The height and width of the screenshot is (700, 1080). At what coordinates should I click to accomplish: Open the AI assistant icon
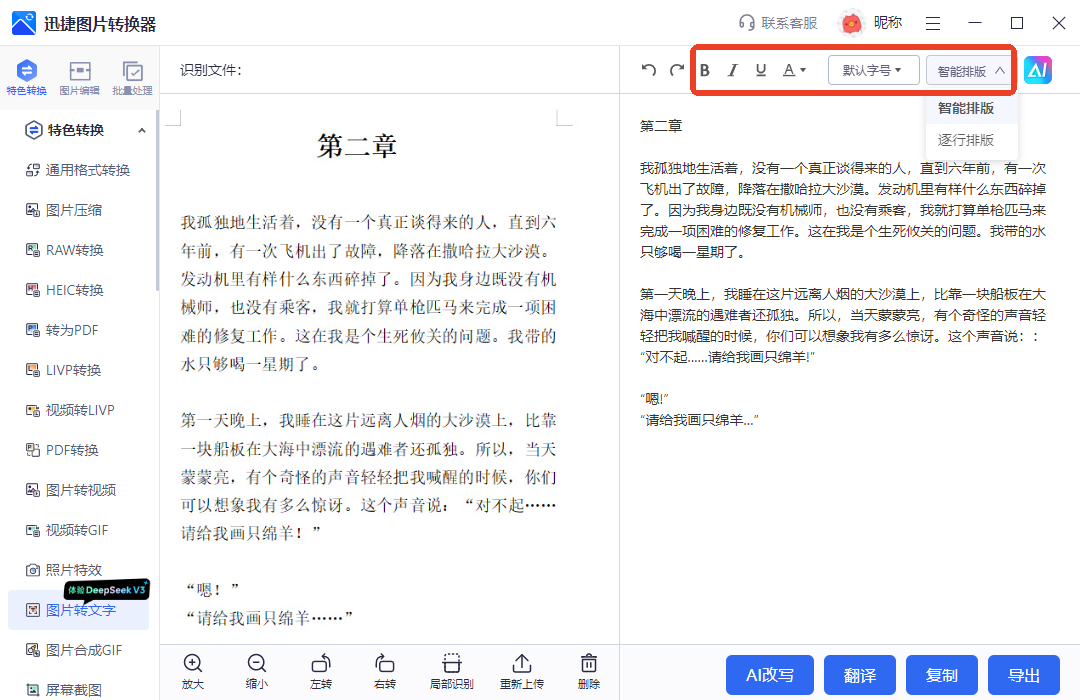pos(1037,70)
